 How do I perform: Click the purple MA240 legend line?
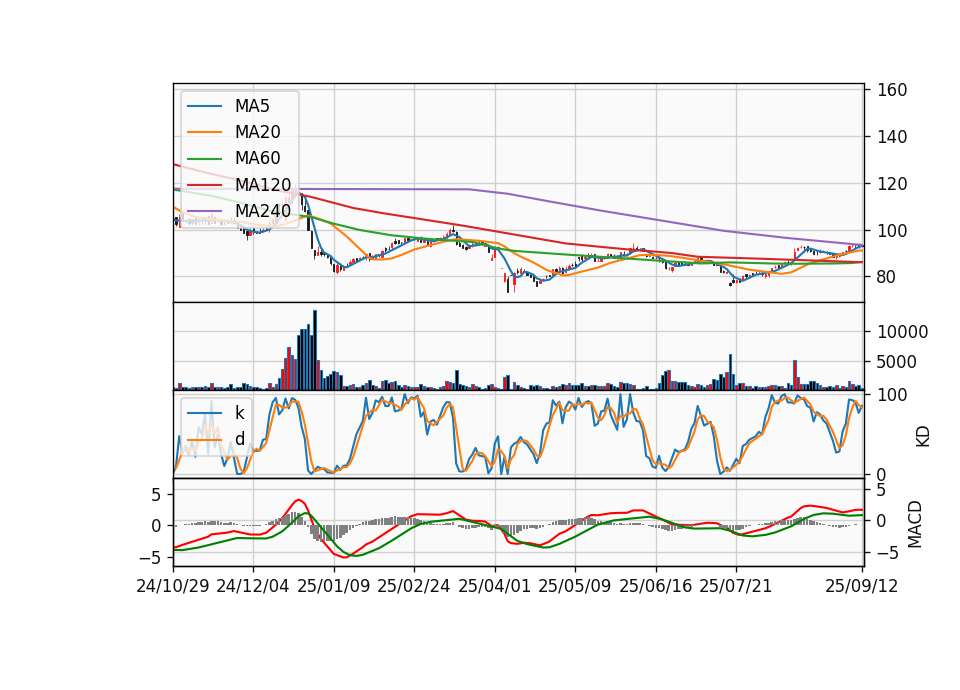point(204,211)
